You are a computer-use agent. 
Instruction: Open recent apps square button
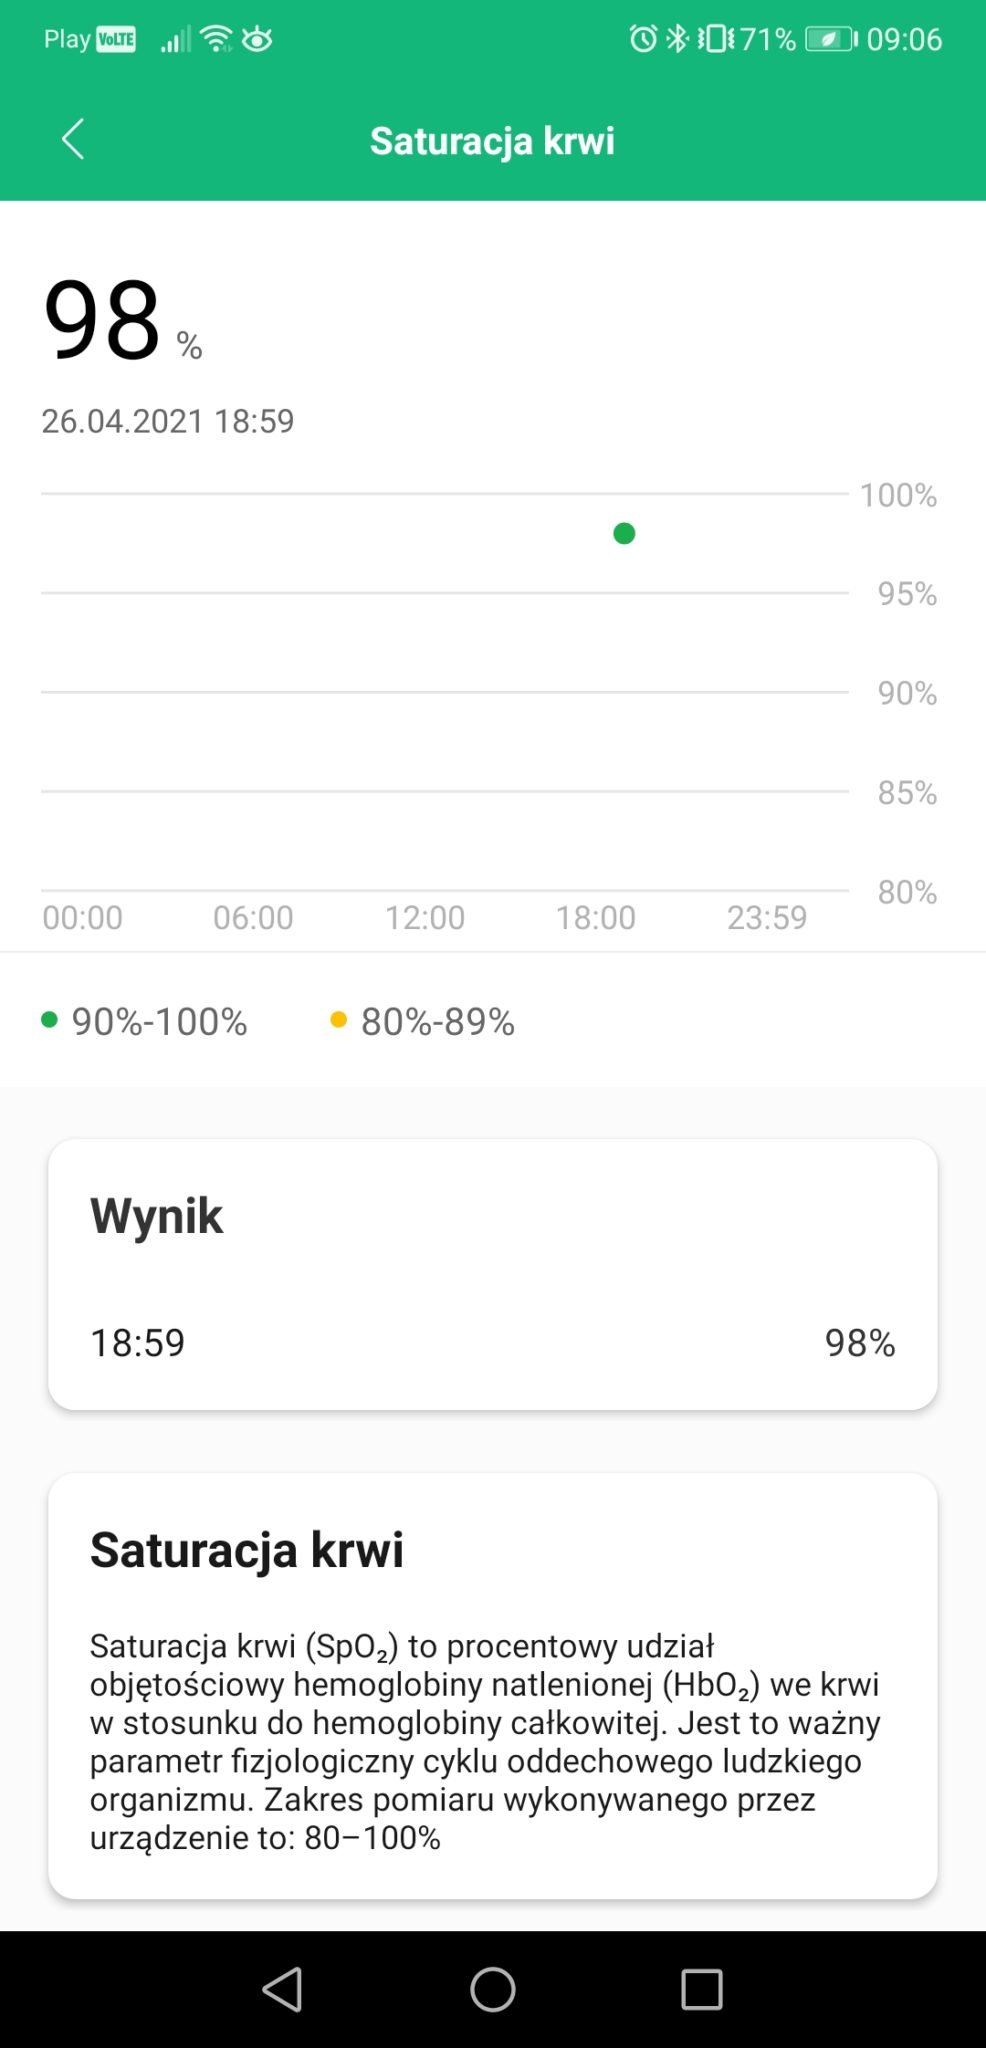(x=702, y=1989)
